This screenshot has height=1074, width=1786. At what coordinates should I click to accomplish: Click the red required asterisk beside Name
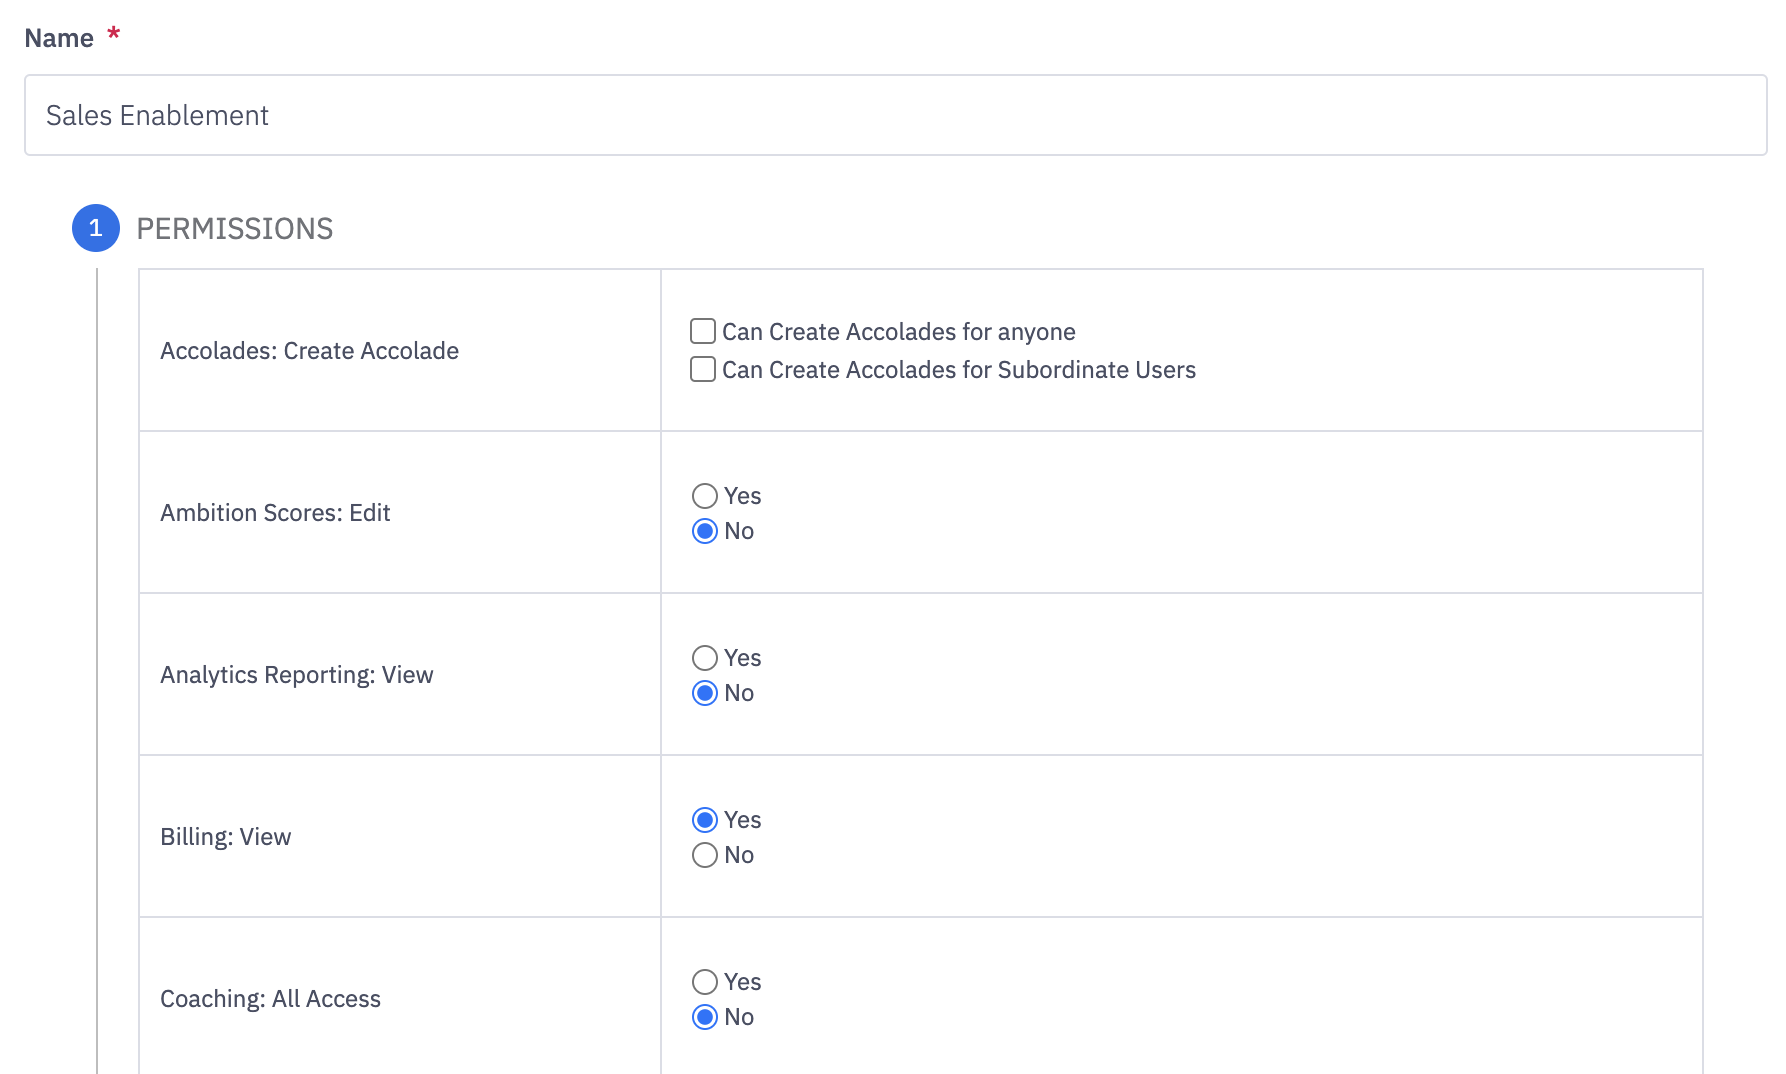coord(114,35)
